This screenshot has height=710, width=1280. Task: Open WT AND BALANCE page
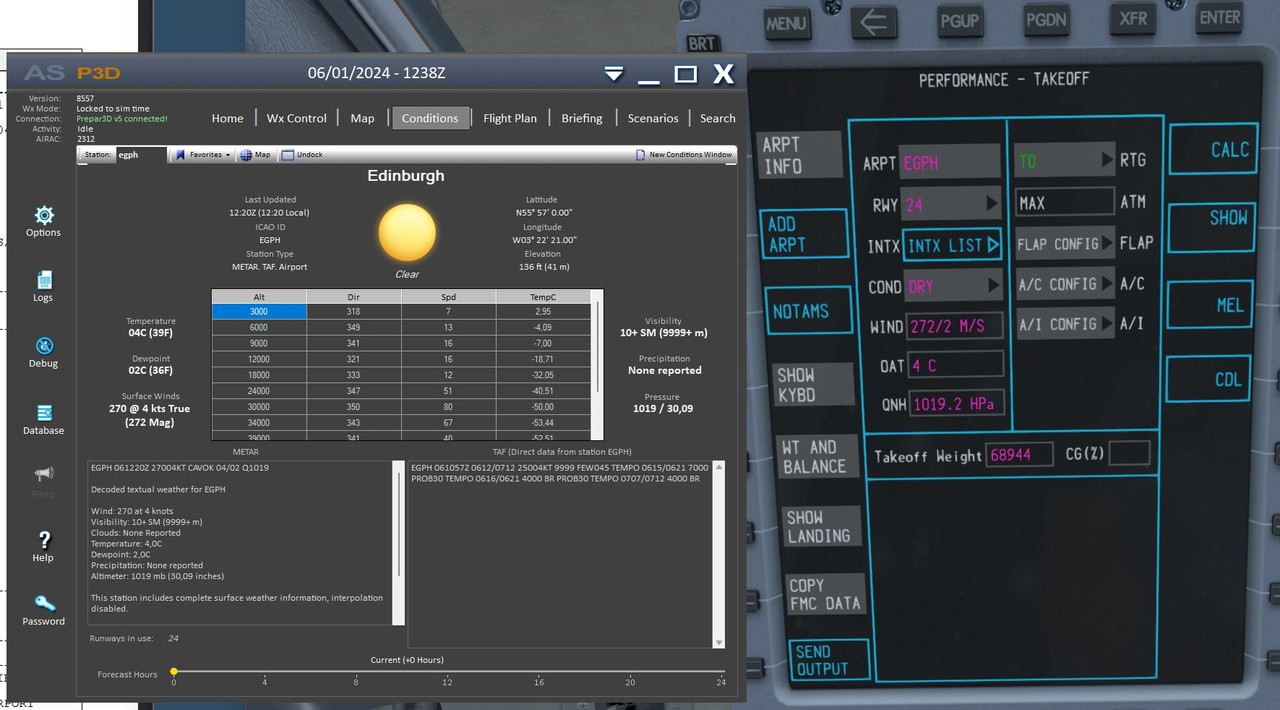(817, 457)
